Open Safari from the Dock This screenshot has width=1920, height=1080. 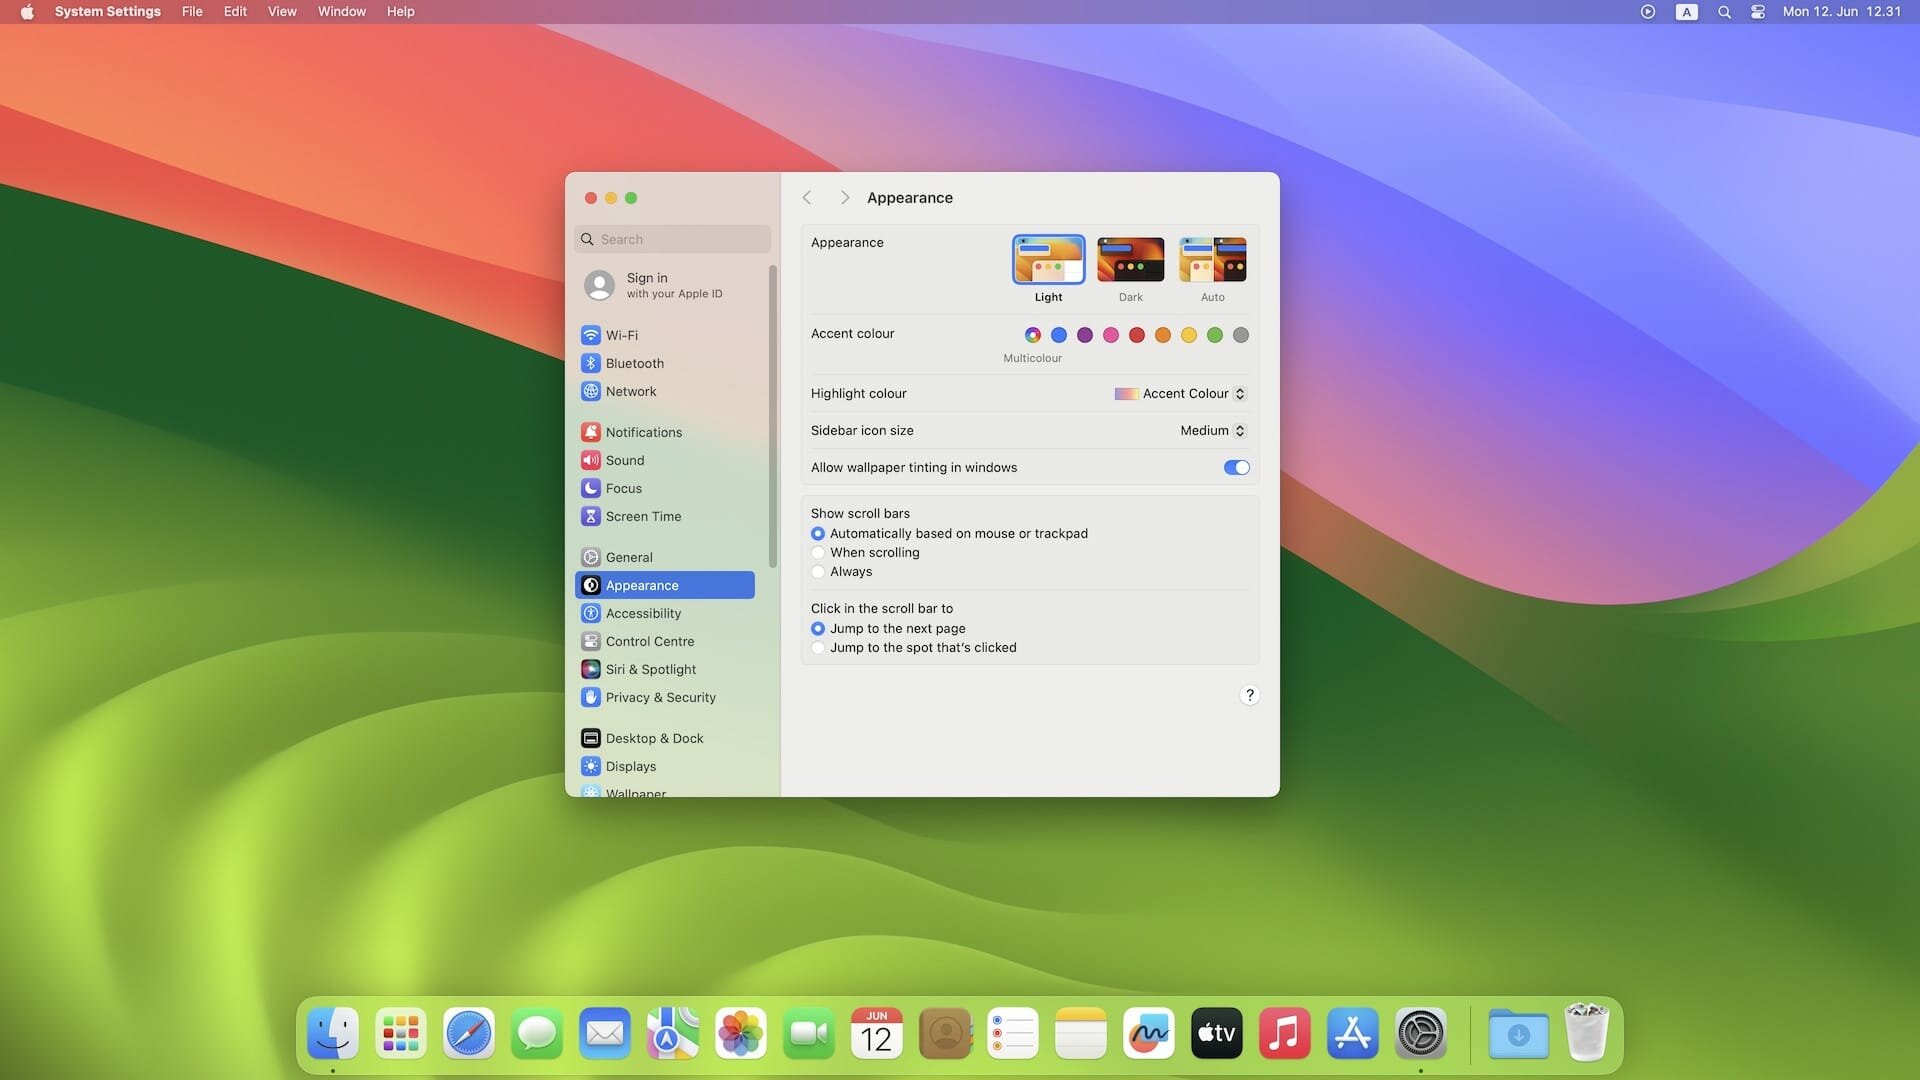468,1033
